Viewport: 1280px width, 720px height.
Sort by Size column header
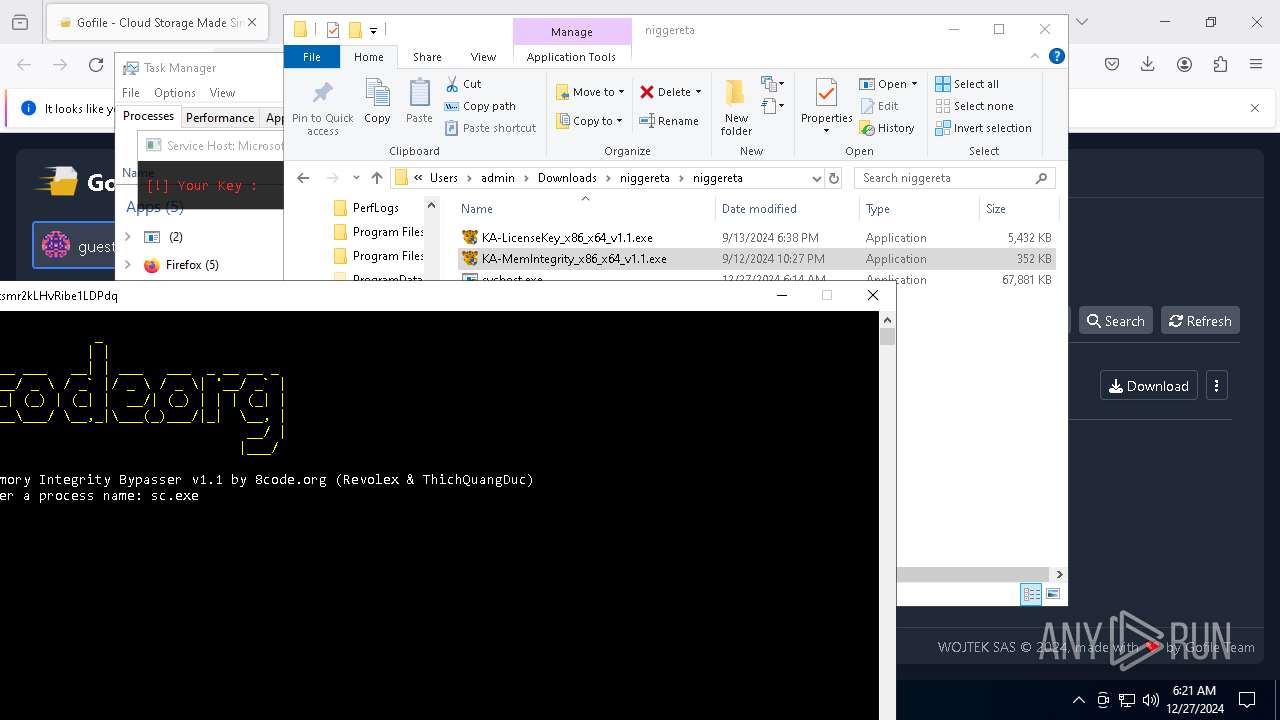tap(996, 209)
